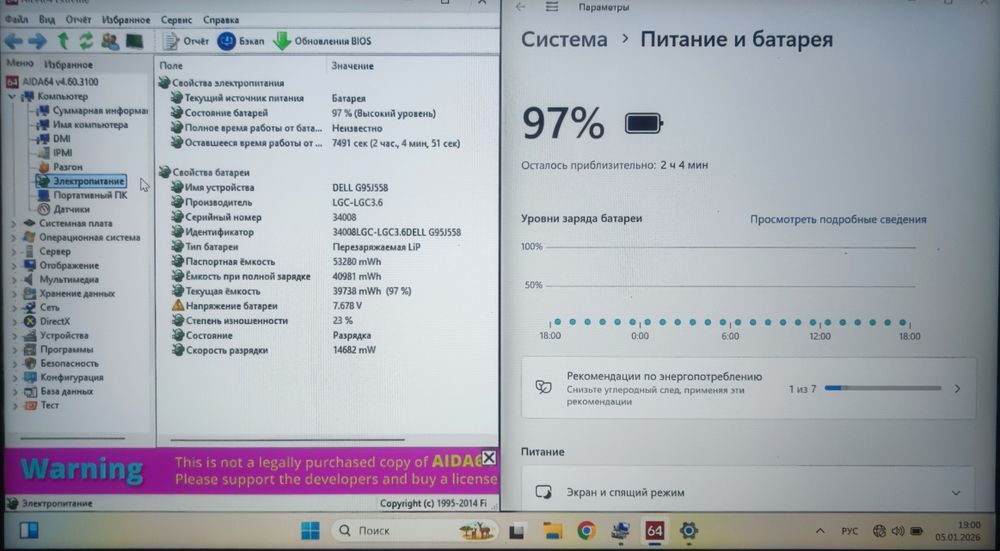The height and width of the screenshot is (551, 1000).
Task: Expand the Системная плата node
Action: coord(14,223)
